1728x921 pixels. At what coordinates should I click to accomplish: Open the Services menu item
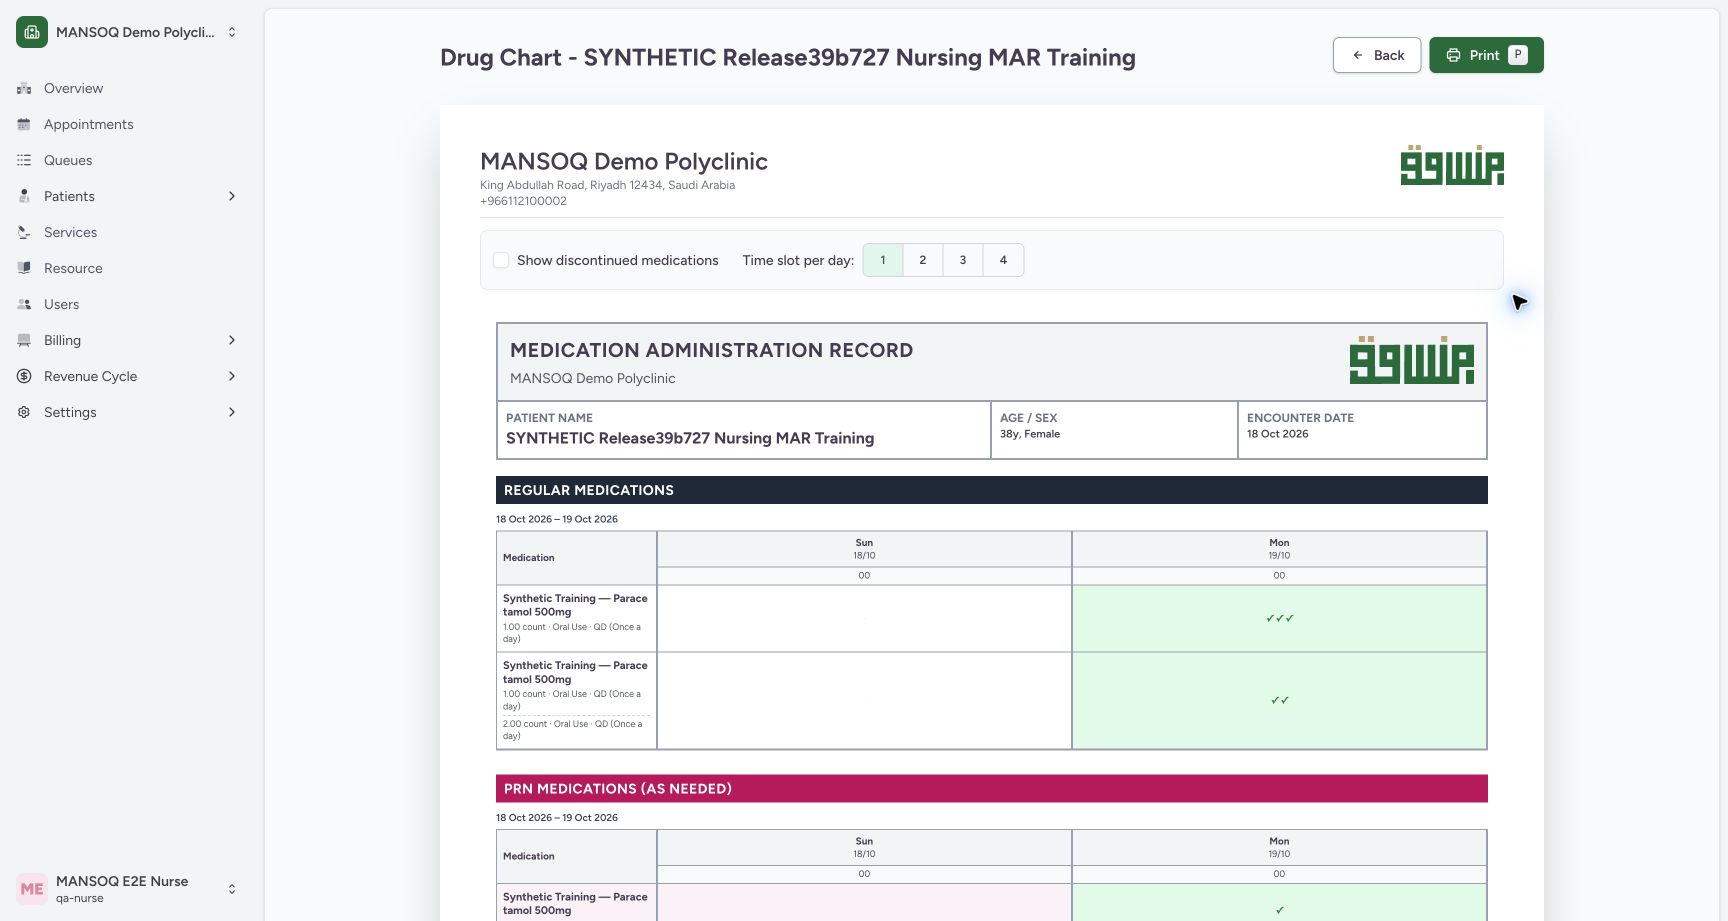point(128,232)
